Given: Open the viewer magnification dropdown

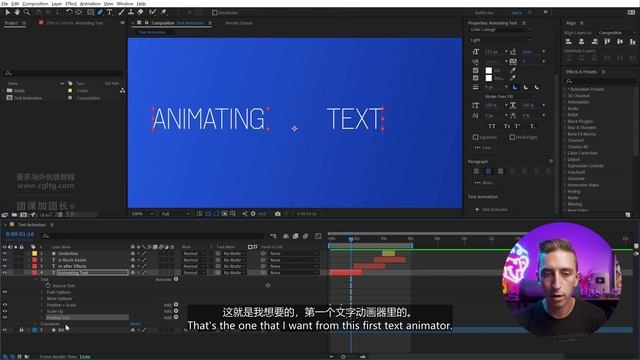Looking at the screenshot, I should (x=142, y=213).
